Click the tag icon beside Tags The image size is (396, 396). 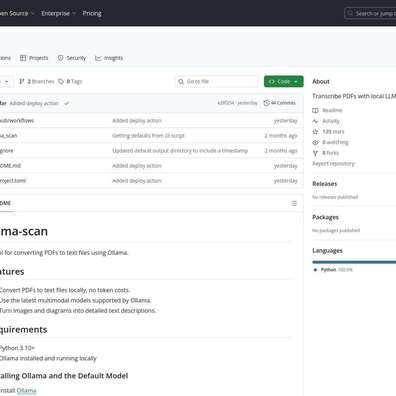(x=61, y=81)
